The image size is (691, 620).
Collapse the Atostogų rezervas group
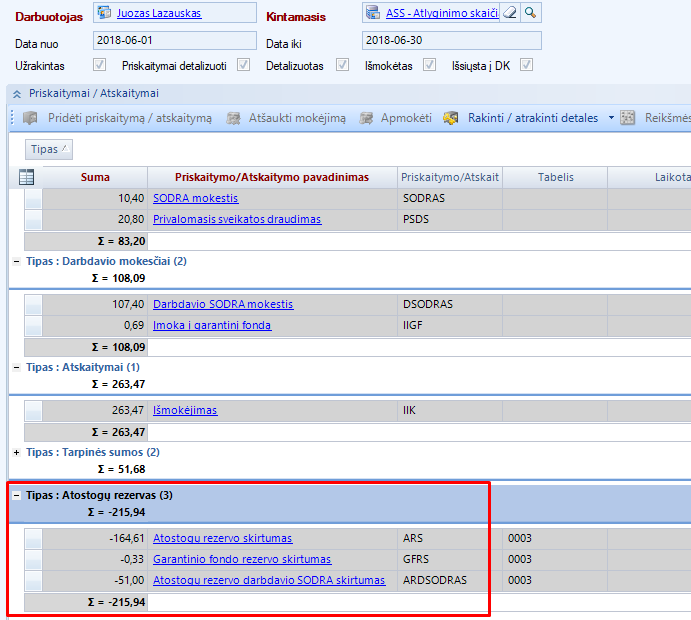[16, 495]
